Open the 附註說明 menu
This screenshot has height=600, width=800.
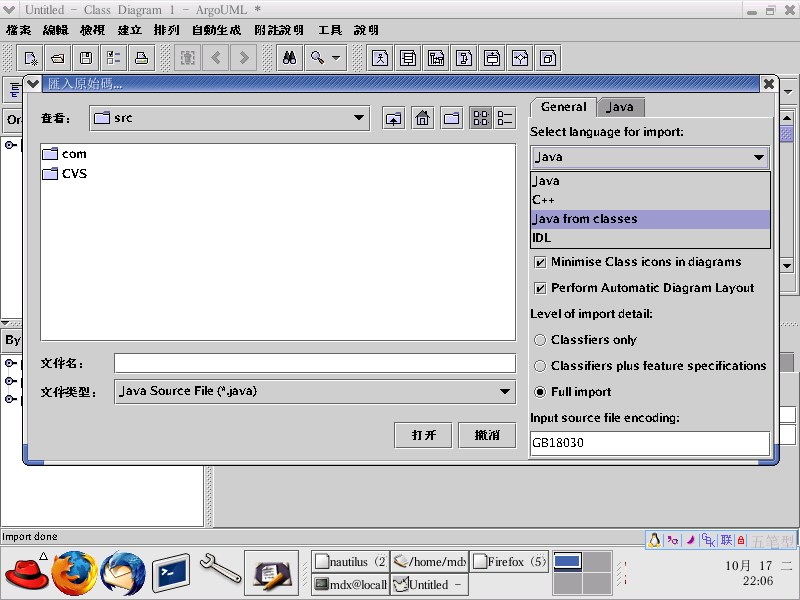[x=279, y=30]
